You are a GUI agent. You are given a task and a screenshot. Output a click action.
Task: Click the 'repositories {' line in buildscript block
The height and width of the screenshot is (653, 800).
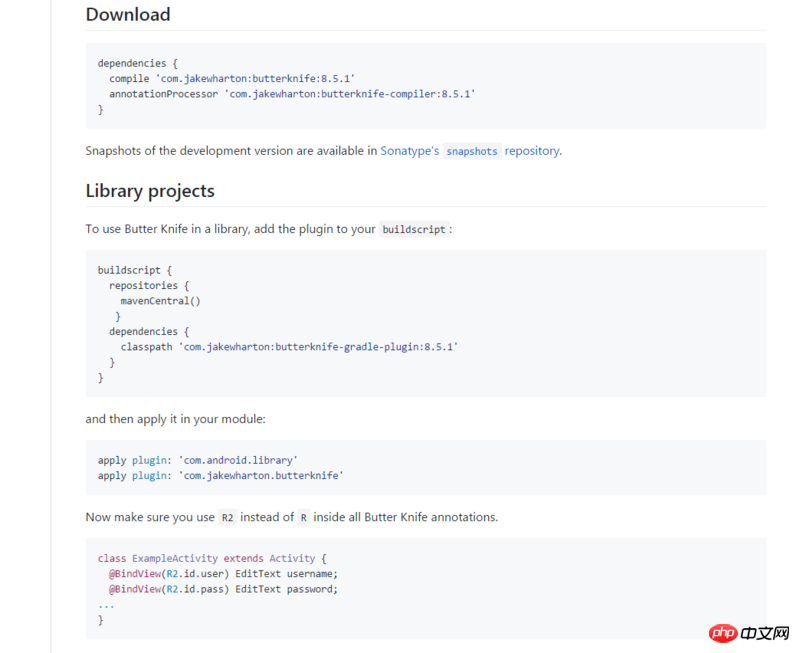coord(149,286)
